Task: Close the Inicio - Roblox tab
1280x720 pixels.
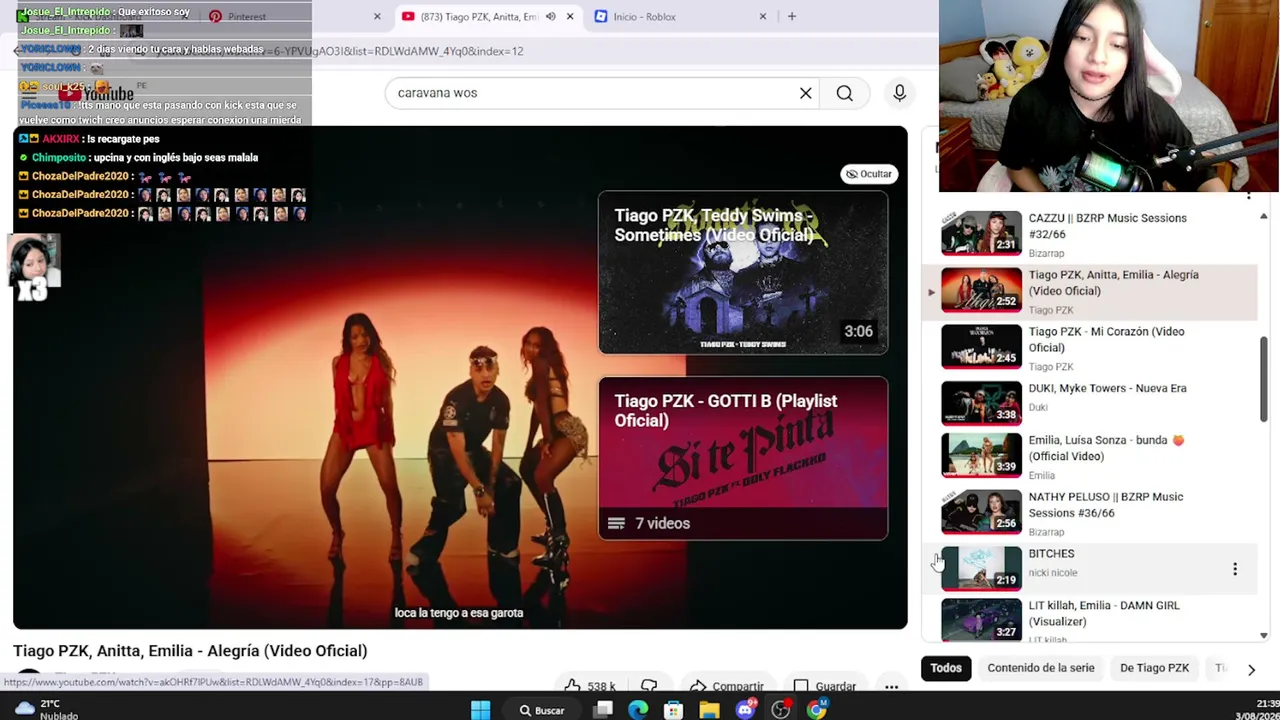Action: [763, 17]
